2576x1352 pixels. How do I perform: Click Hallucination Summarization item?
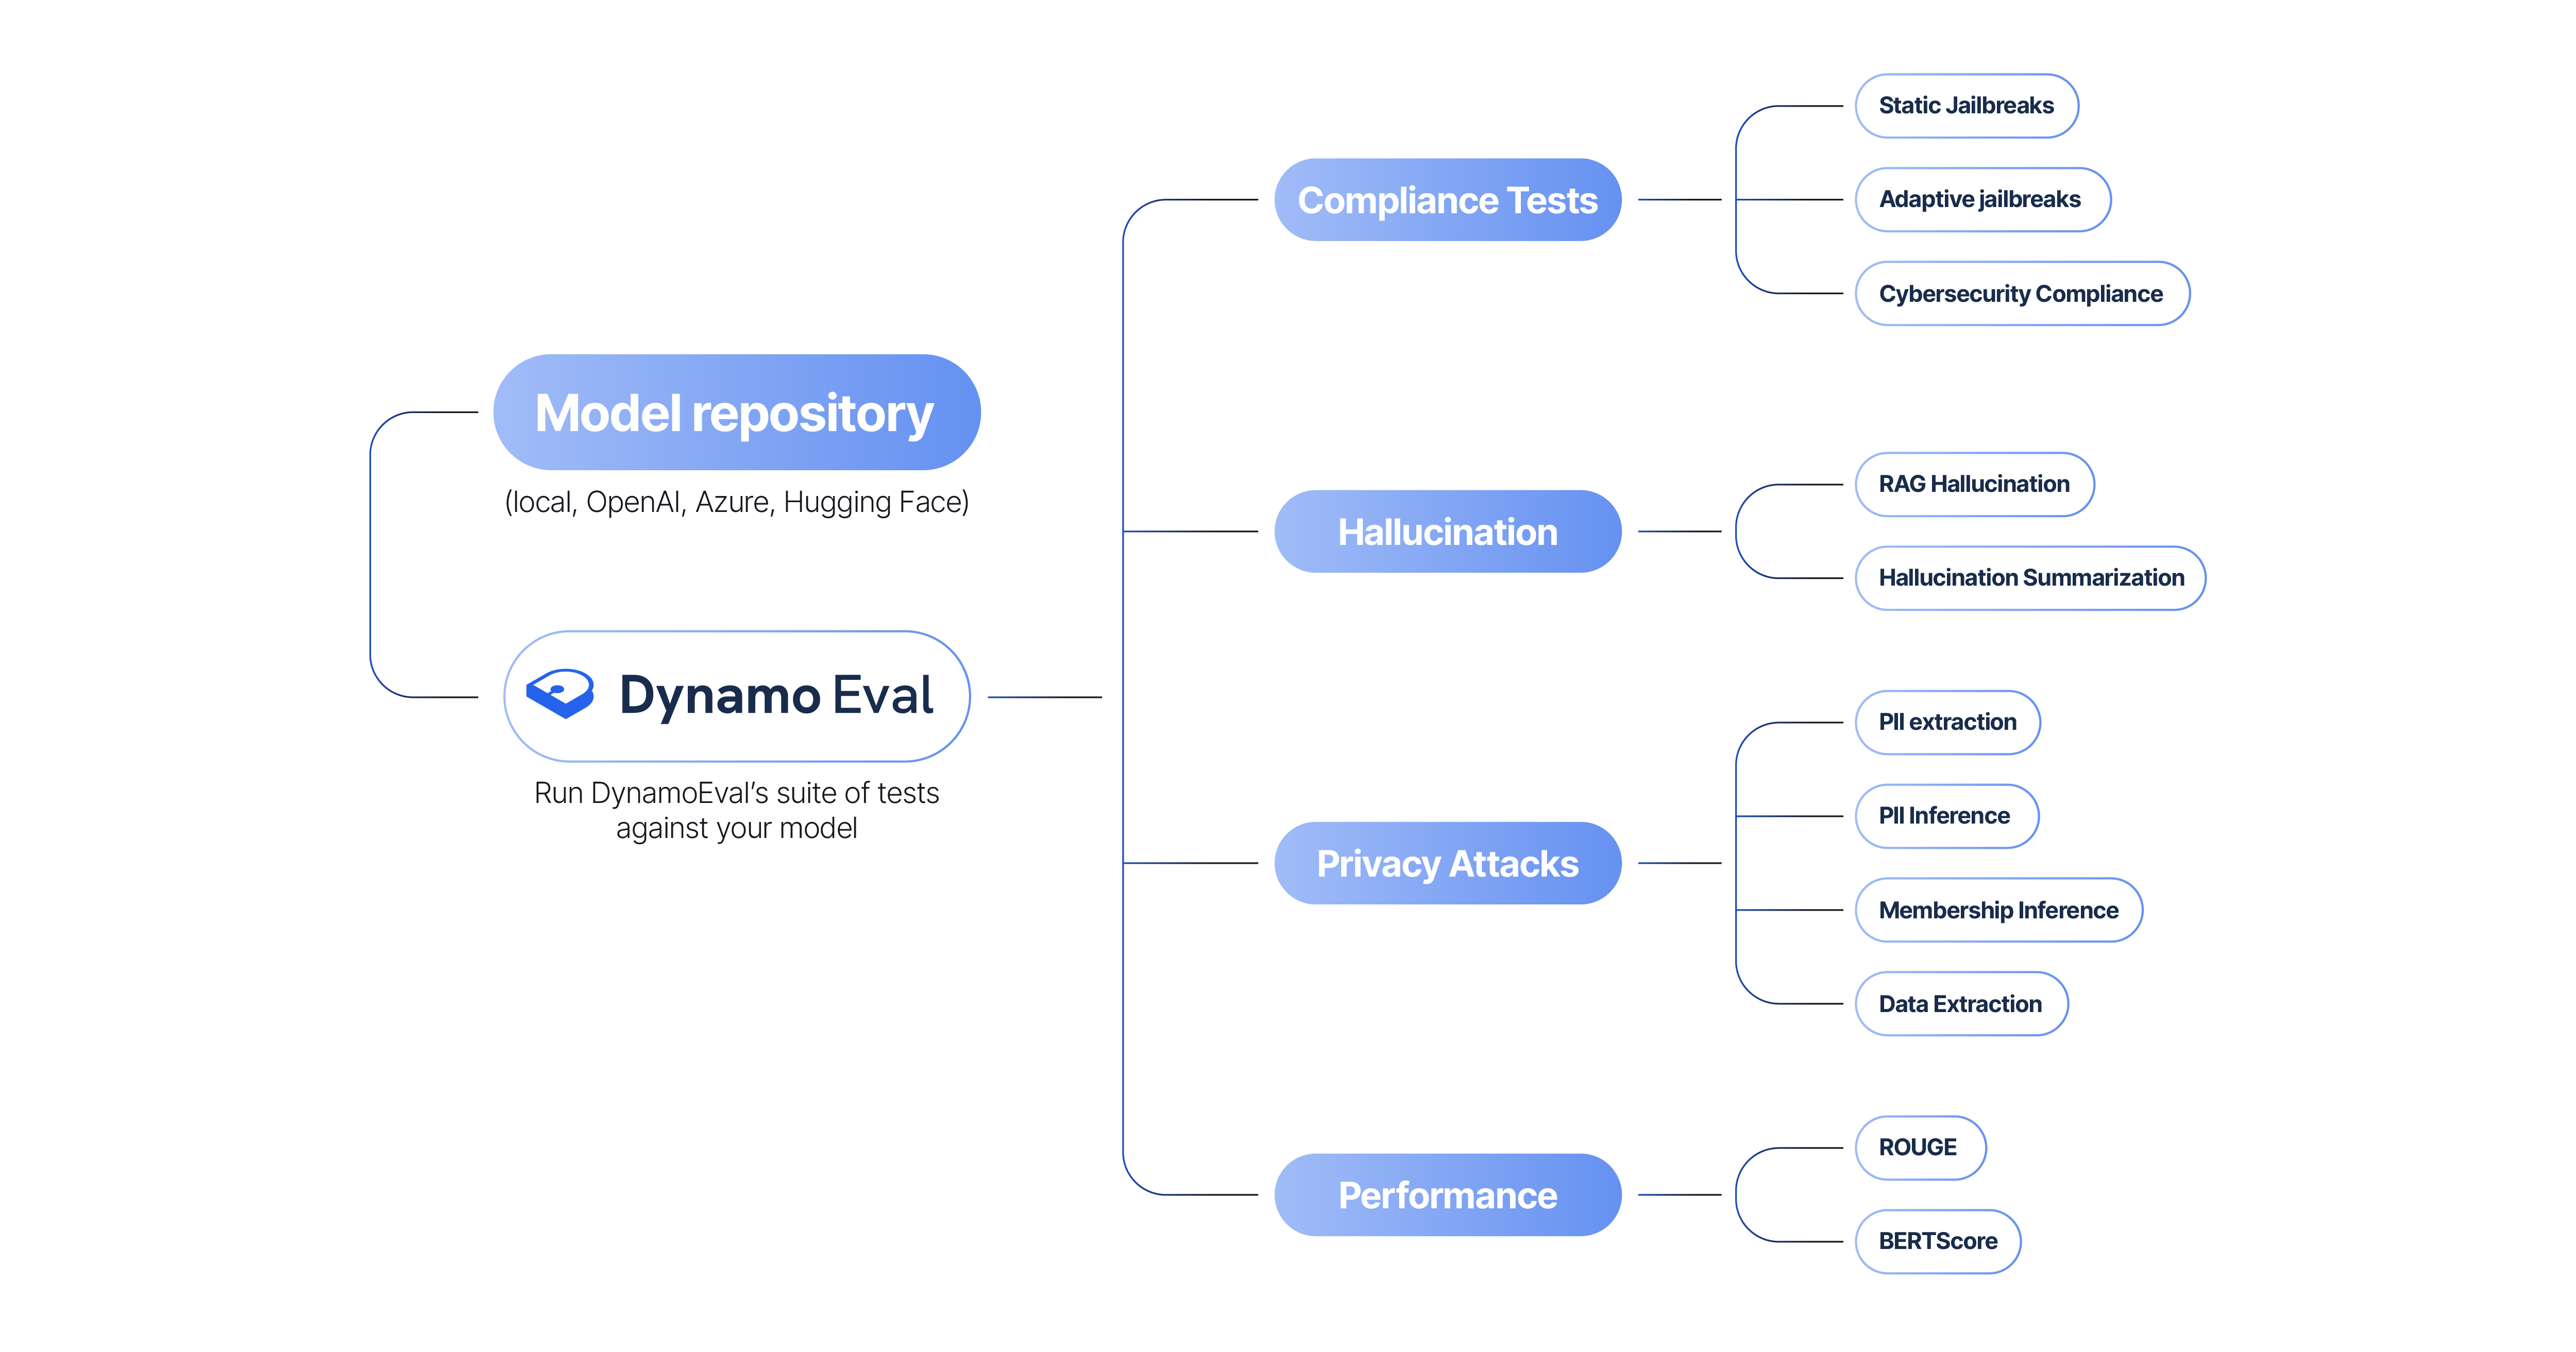pos(2030,578)
